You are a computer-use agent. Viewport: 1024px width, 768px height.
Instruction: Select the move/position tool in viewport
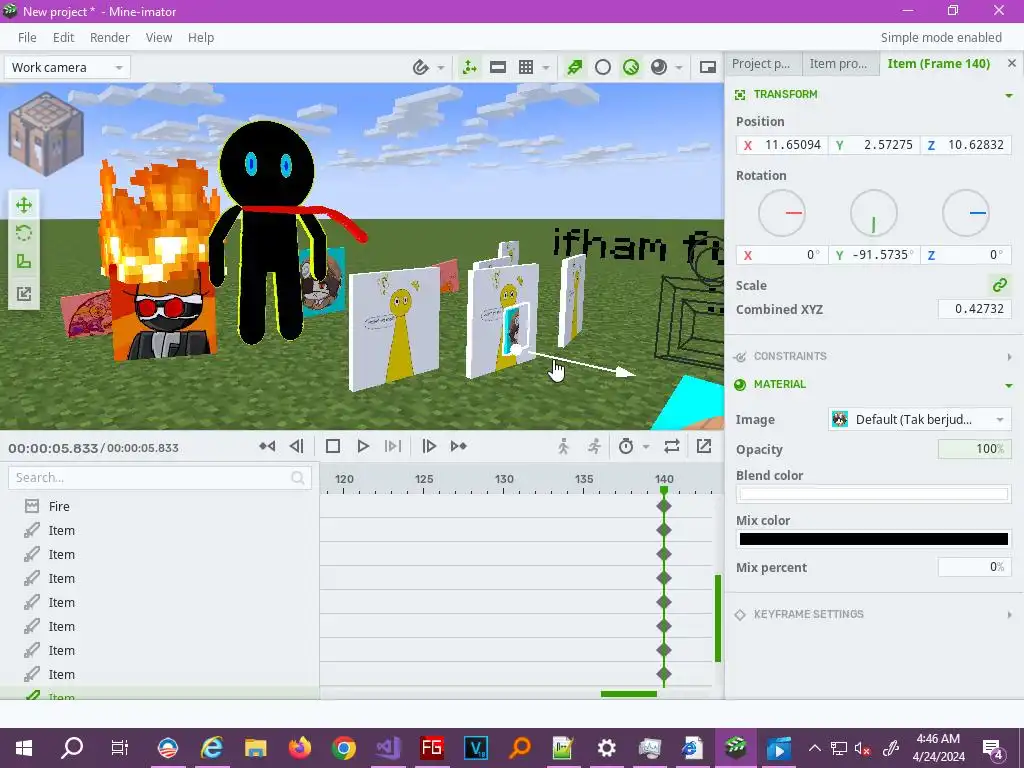[24, 205]
